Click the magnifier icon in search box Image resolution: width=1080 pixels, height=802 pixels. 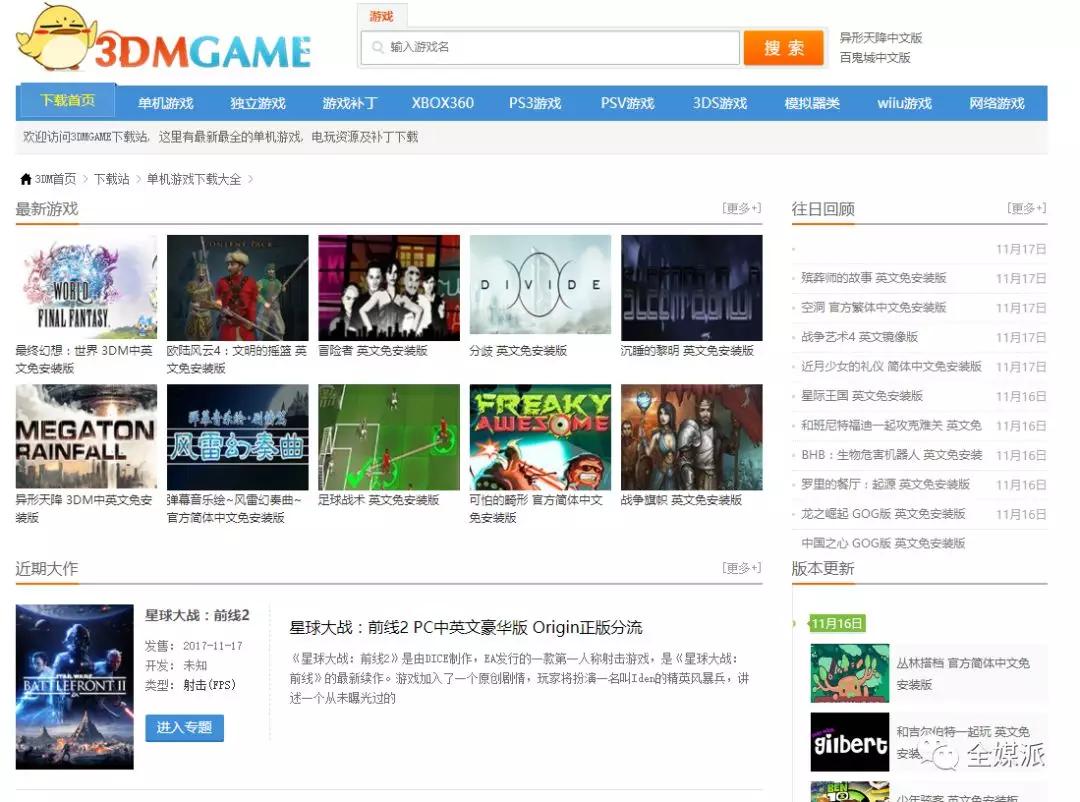(377, 47)
